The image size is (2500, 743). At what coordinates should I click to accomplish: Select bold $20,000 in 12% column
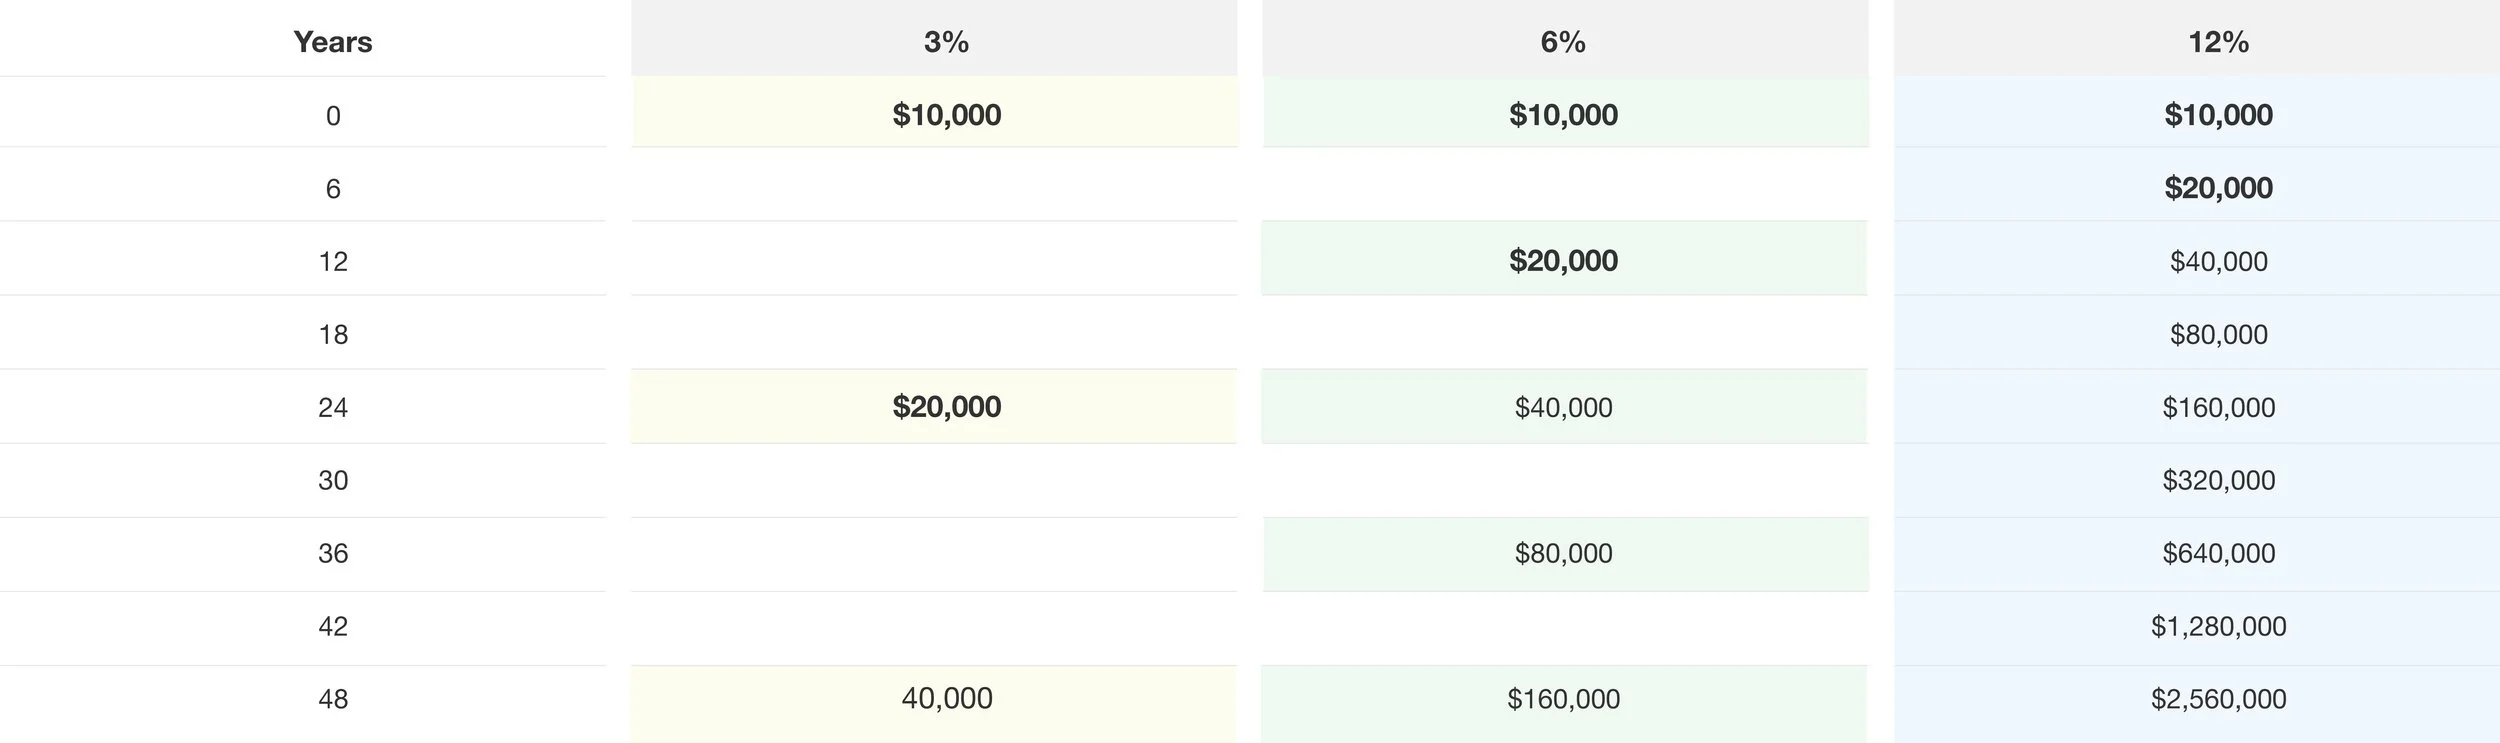[x=2219, y=188]
